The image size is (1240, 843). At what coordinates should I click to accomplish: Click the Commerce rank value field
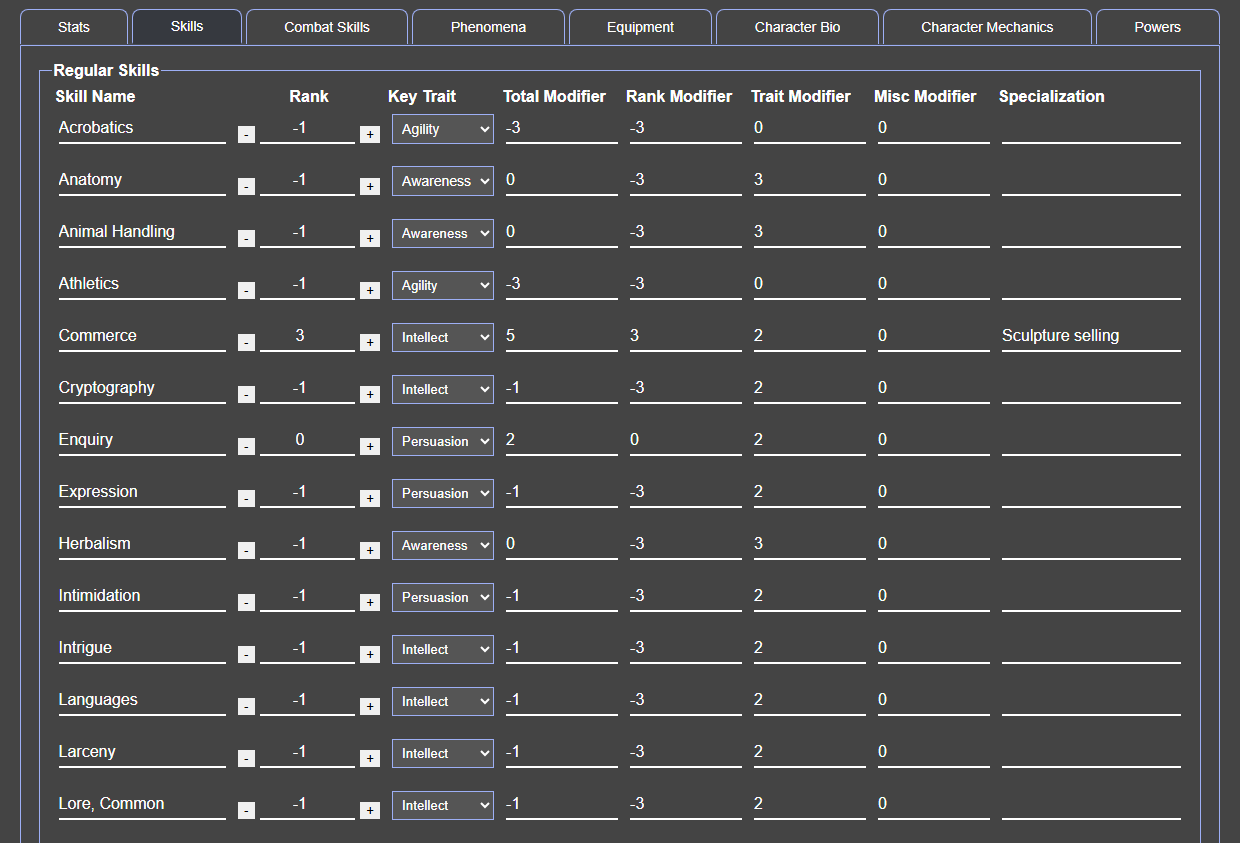point(307,336)
